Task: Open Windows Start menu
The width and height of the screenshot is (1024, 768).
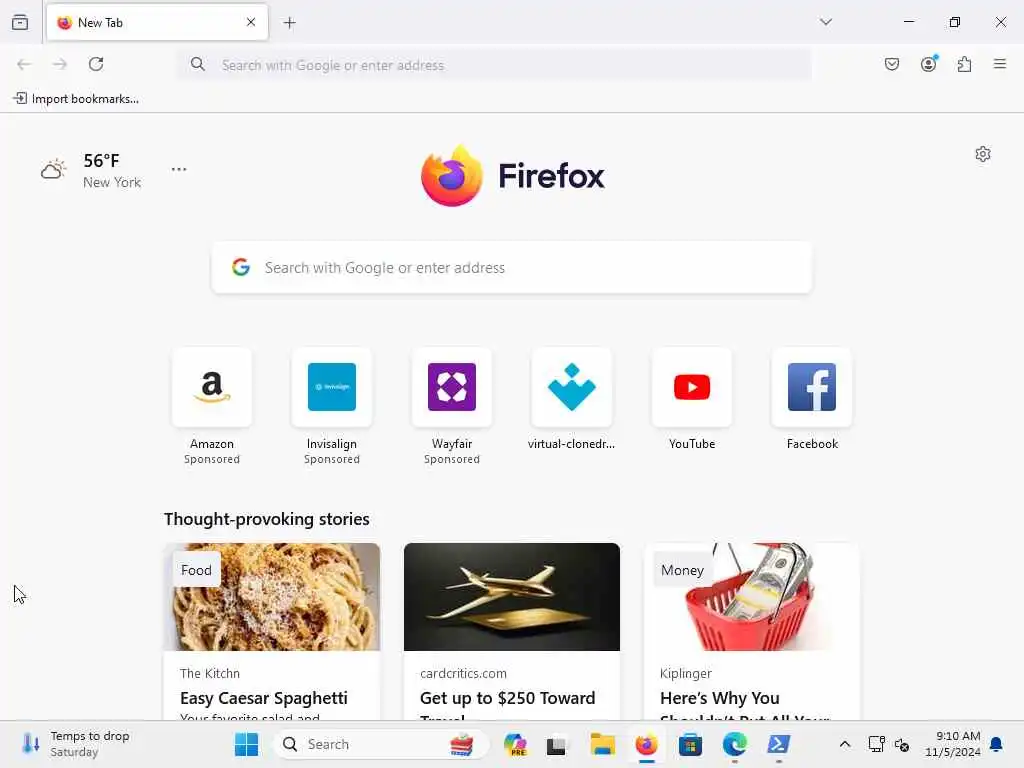Action: pos(246,744)
